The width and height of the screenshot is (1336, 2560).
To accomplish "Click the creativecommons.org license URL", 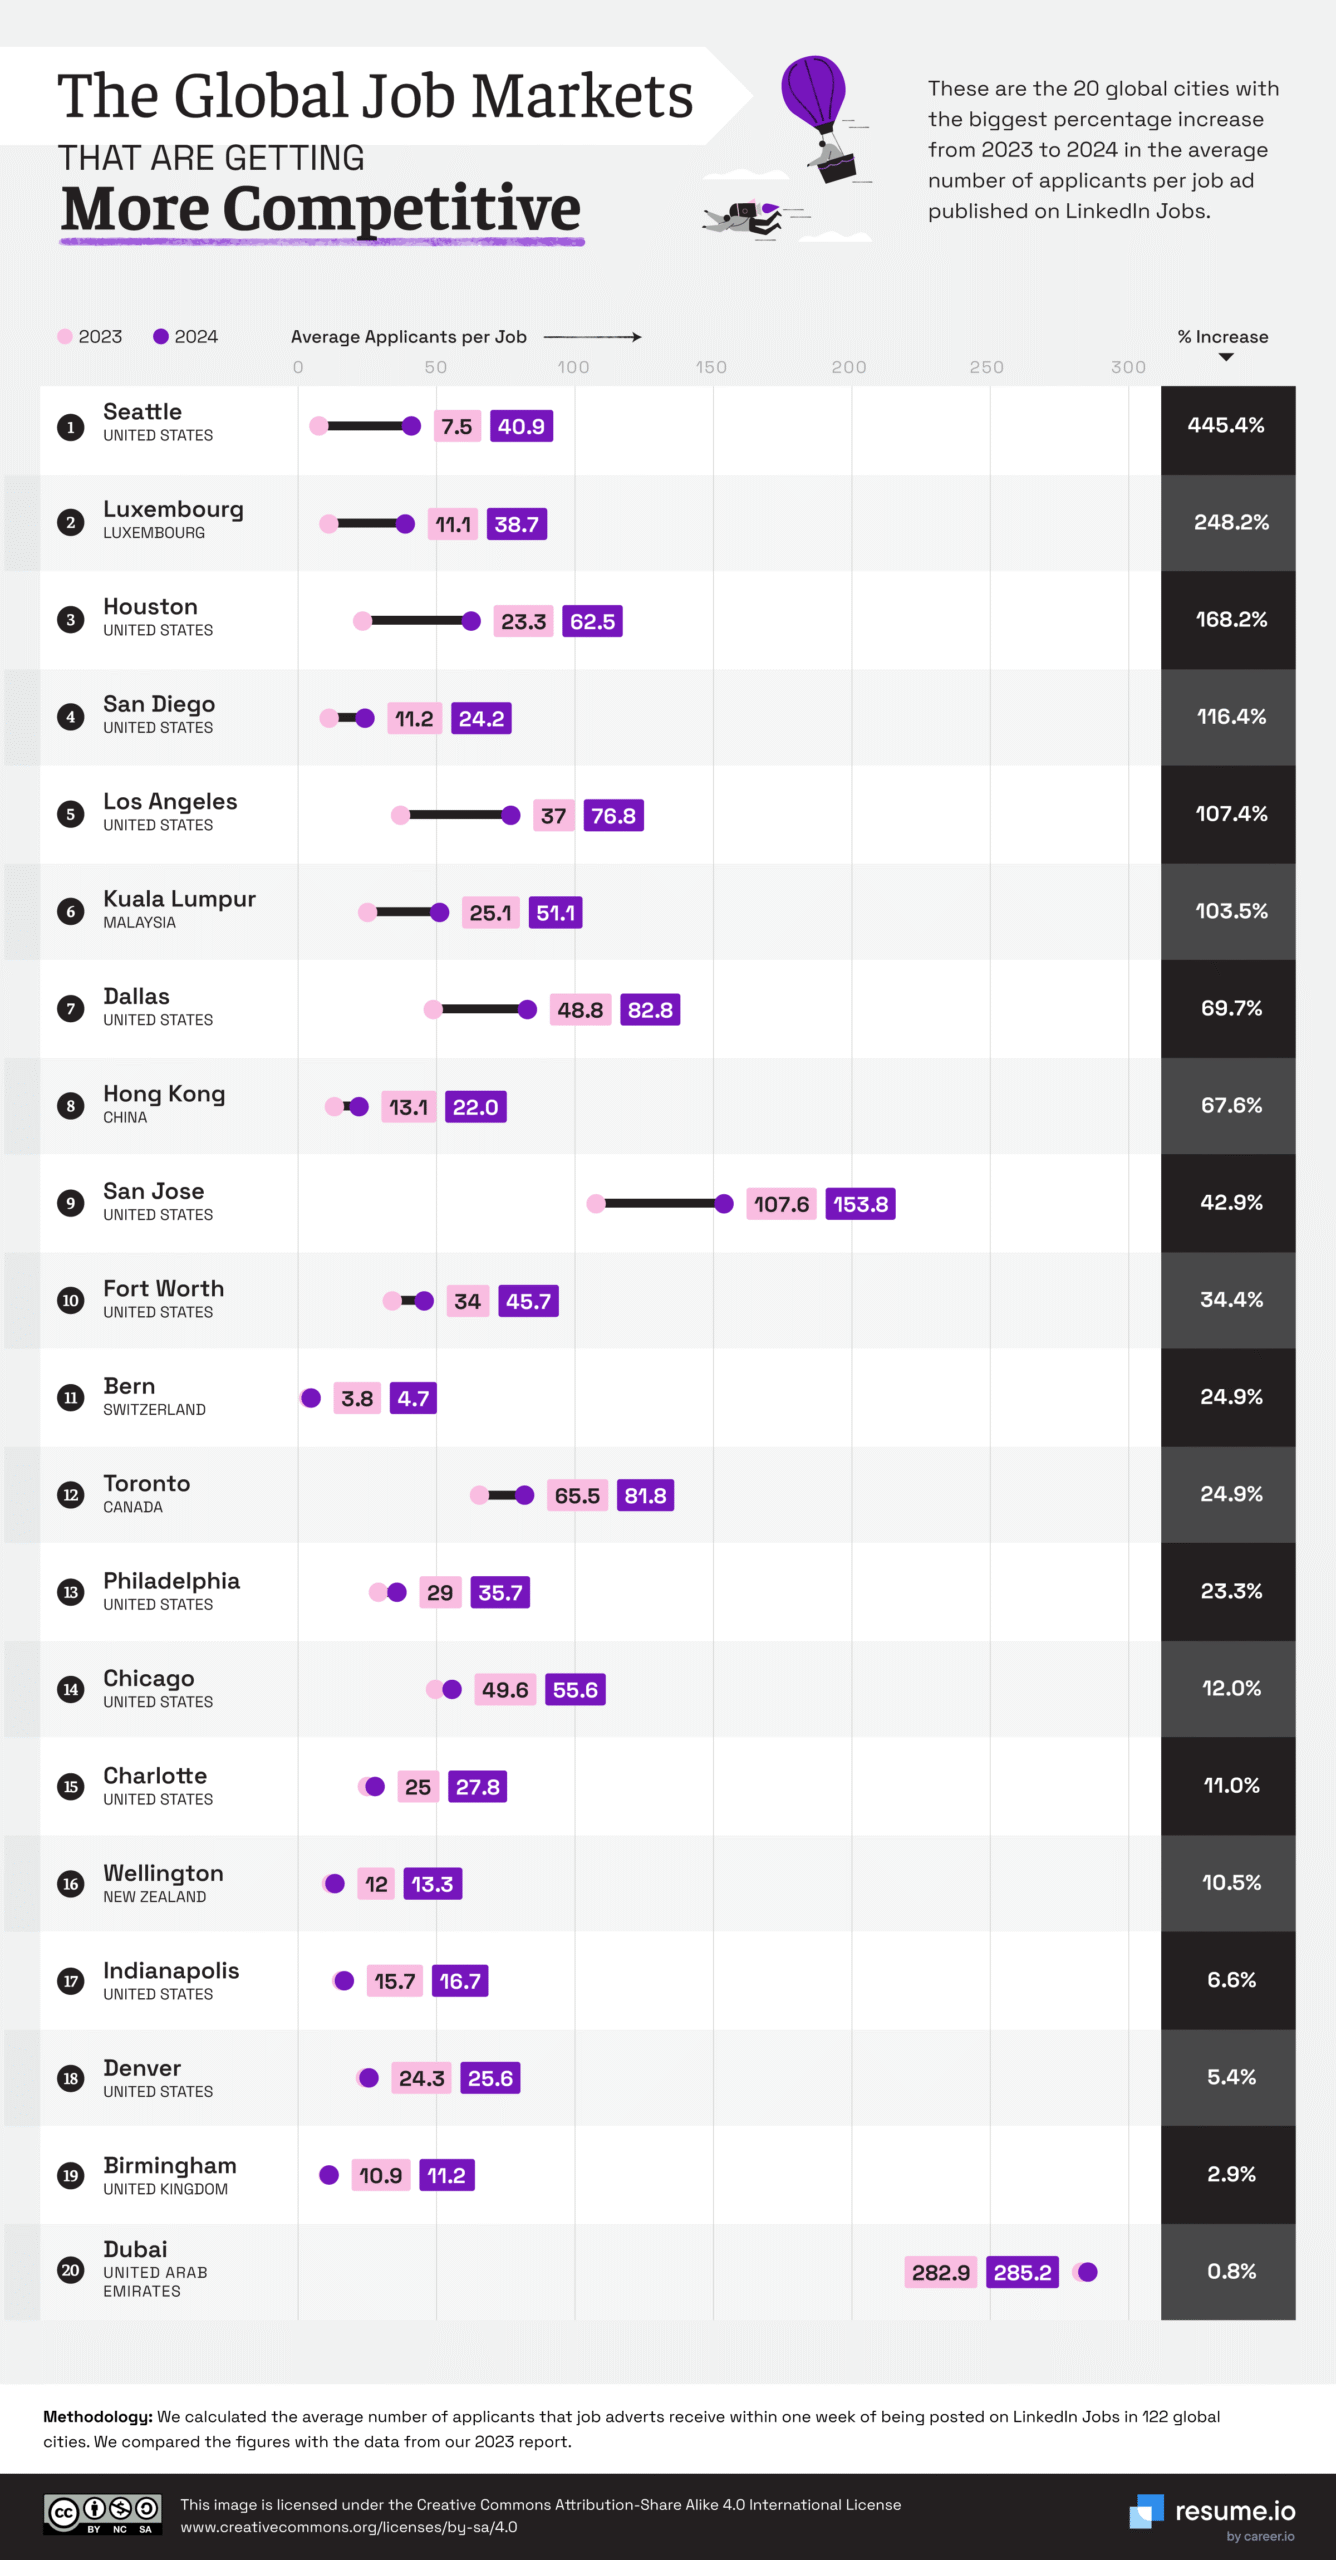I will pos(349,2527).
